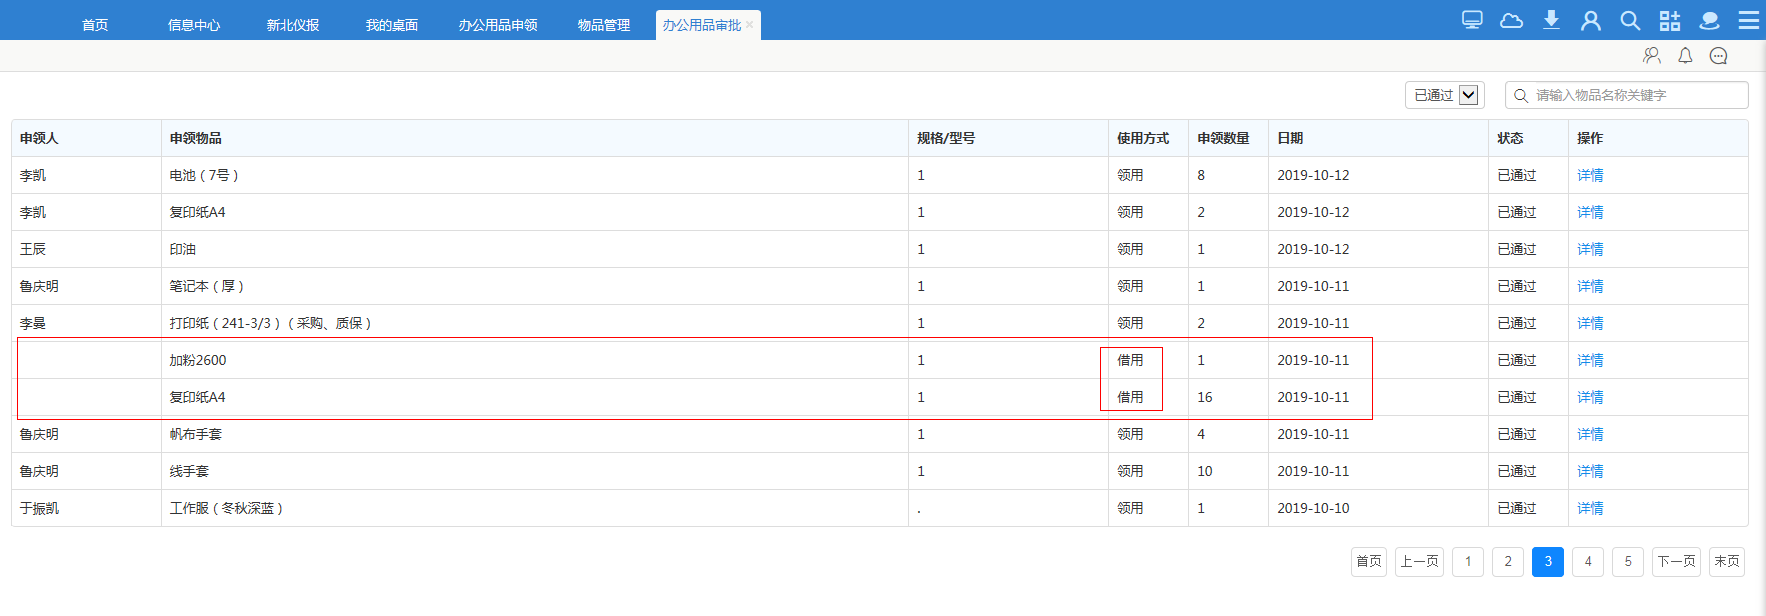
Task: Click the magnifier search icon in header
Action: pos(1630,20)
